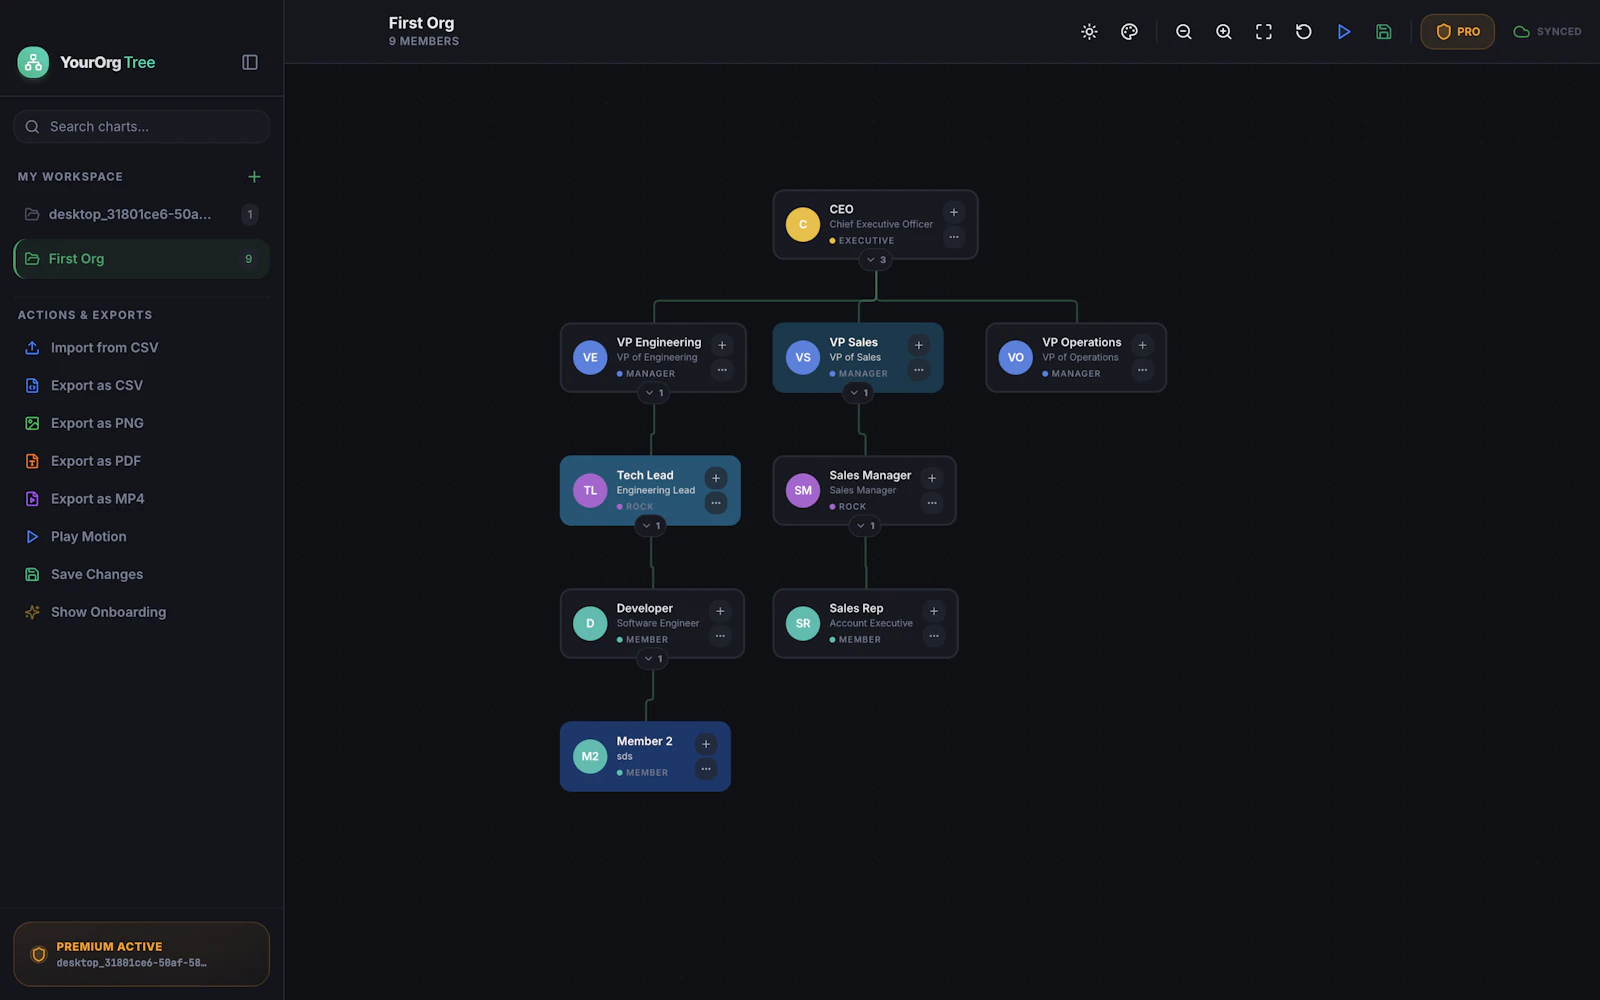Add new workspace chart with plus

254,177
